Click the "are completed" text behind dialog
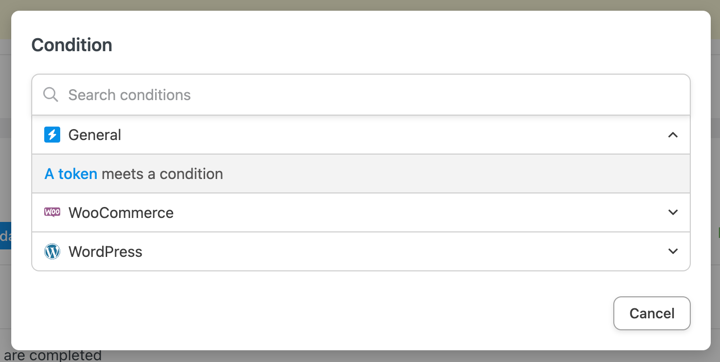Screen dimensions: 720x362 tap(52, 356)
